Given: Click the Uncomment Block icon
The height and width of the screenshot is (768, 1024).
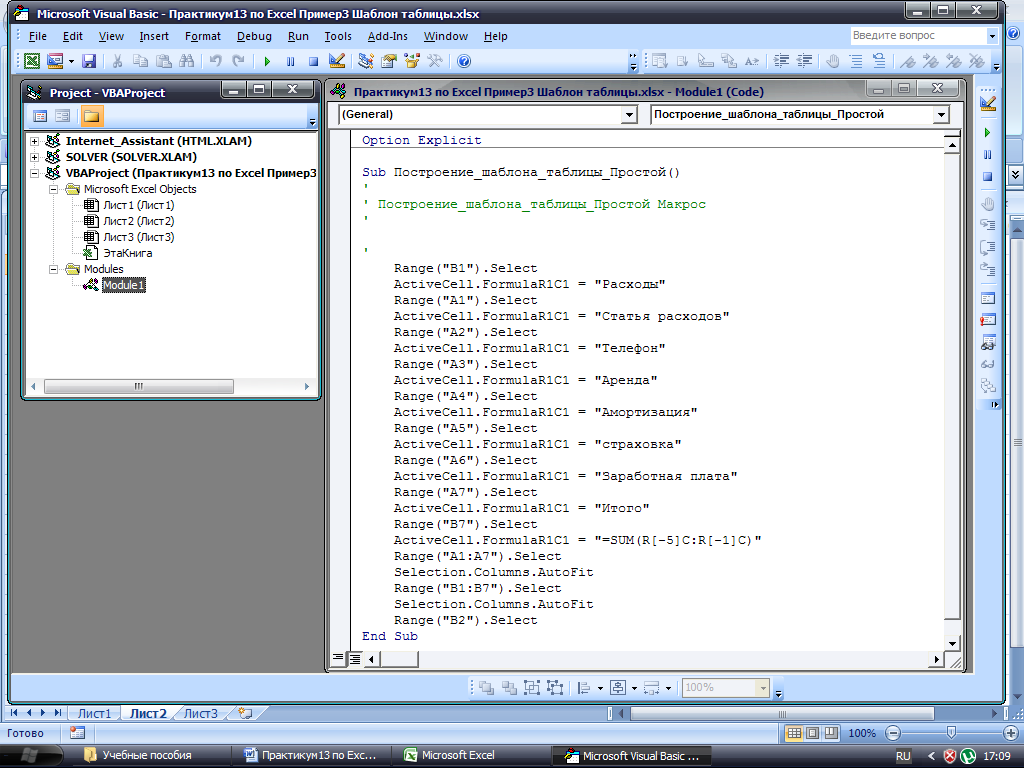Looking at the screenshot, I should point(879,61).
